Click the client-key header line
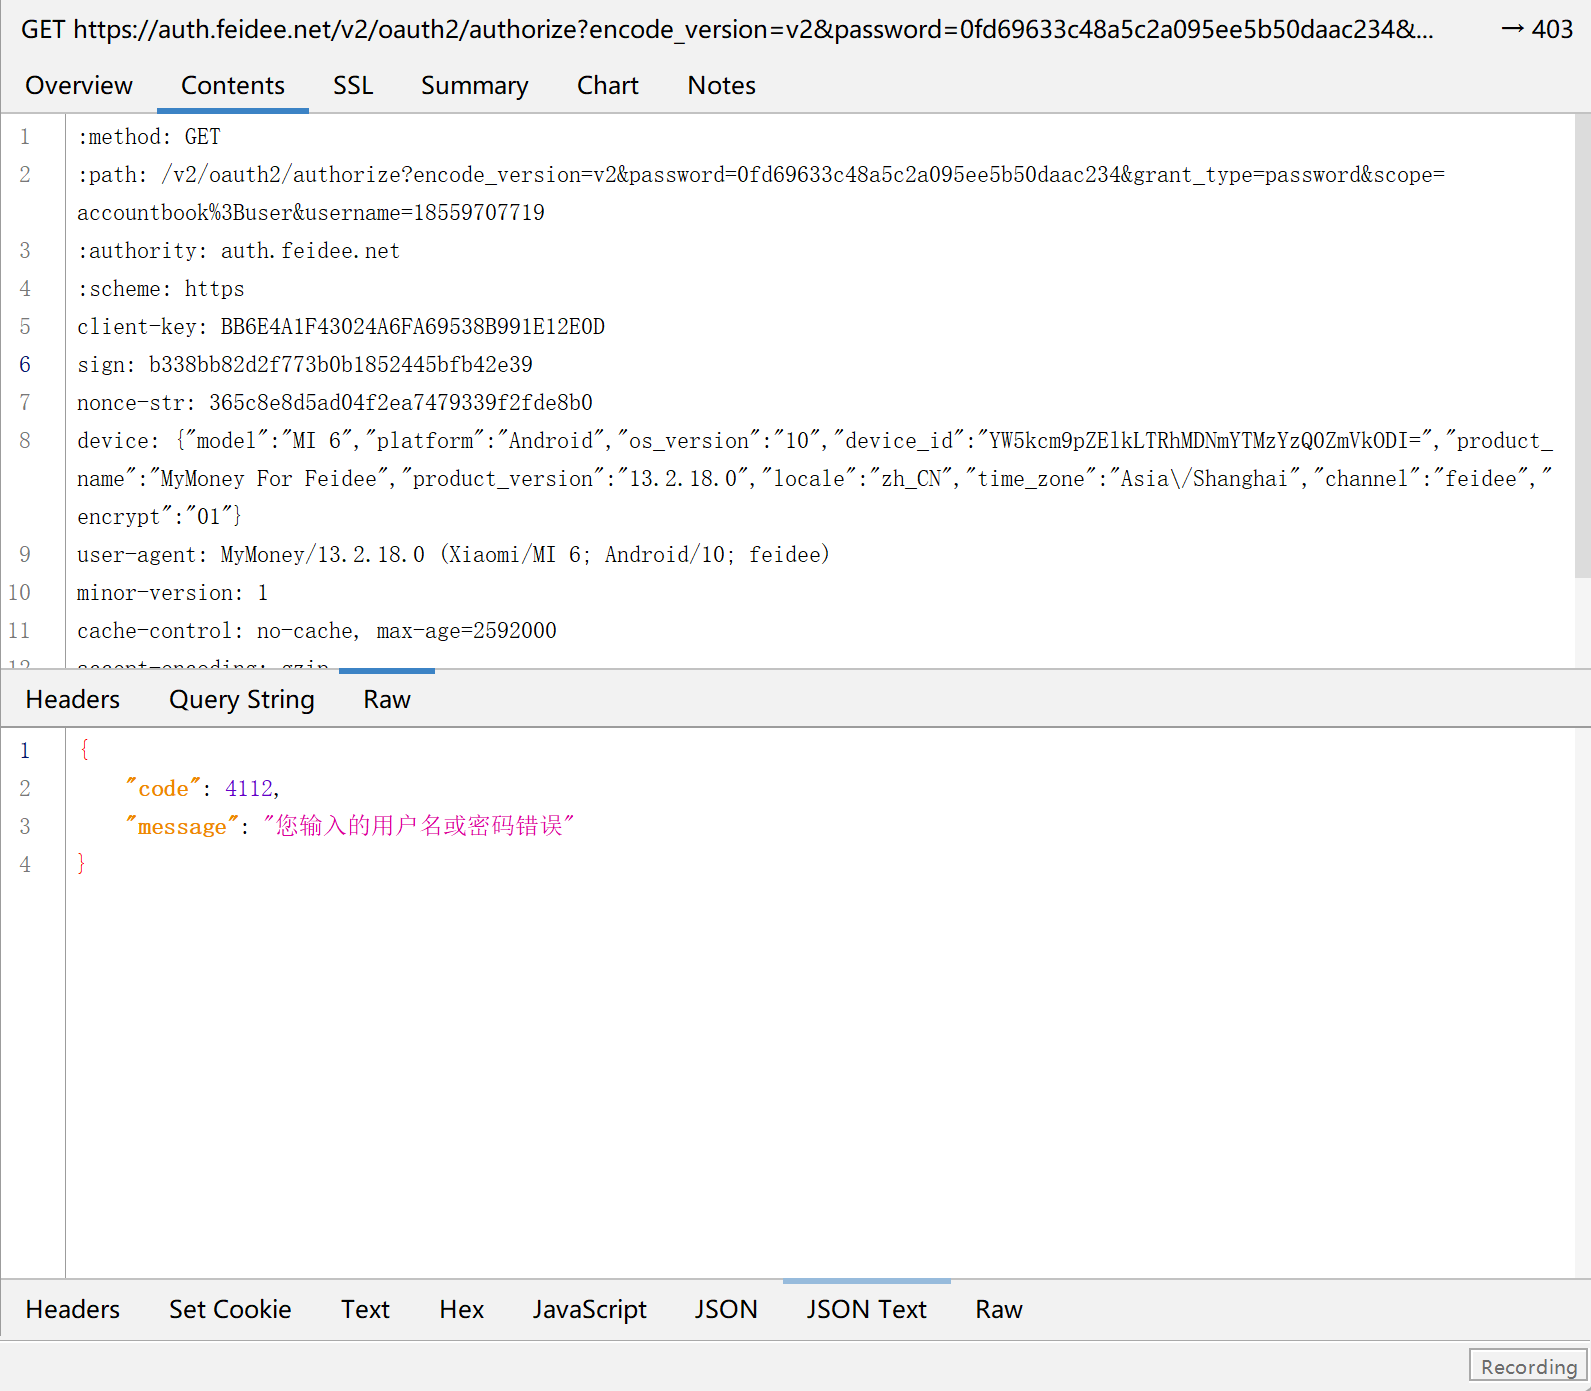1591x1391 pixels. click(341, 327)
